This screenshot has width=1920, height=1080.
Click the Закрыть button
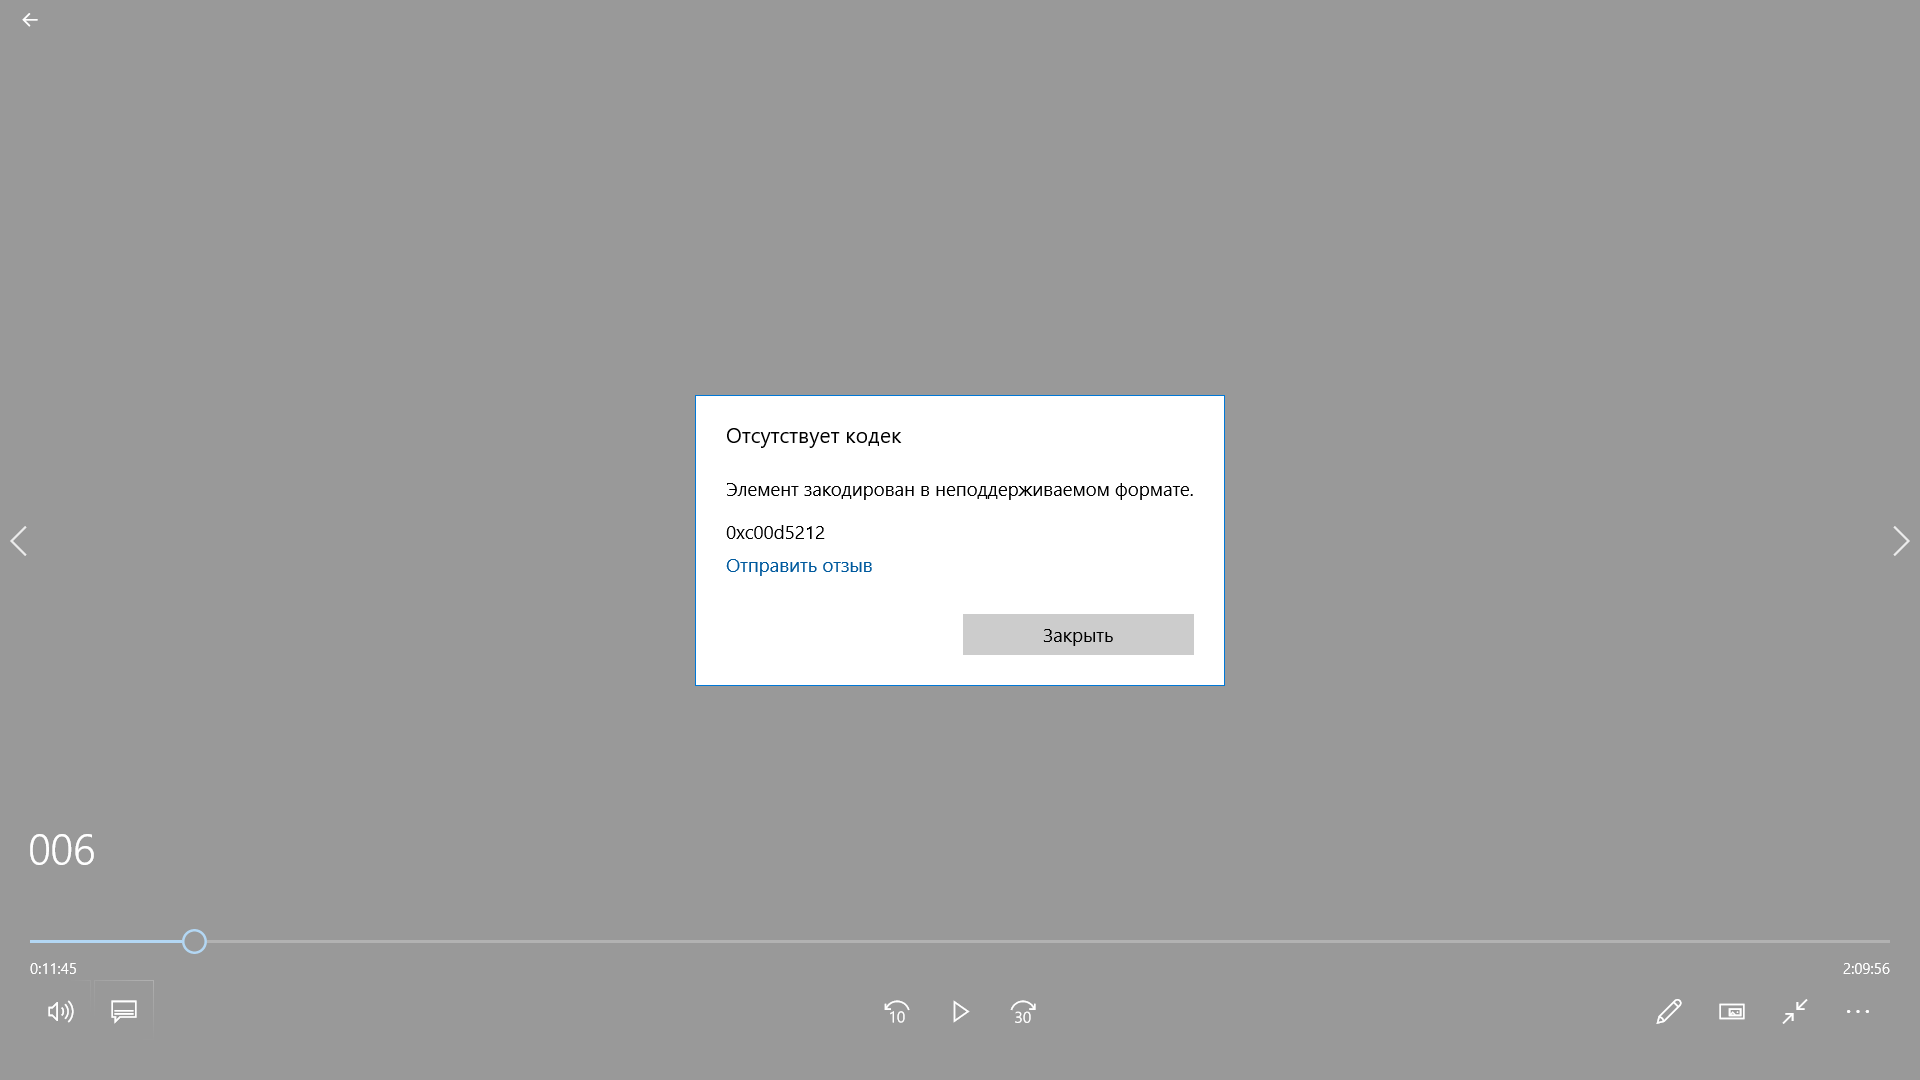(x=1078, y=635)
